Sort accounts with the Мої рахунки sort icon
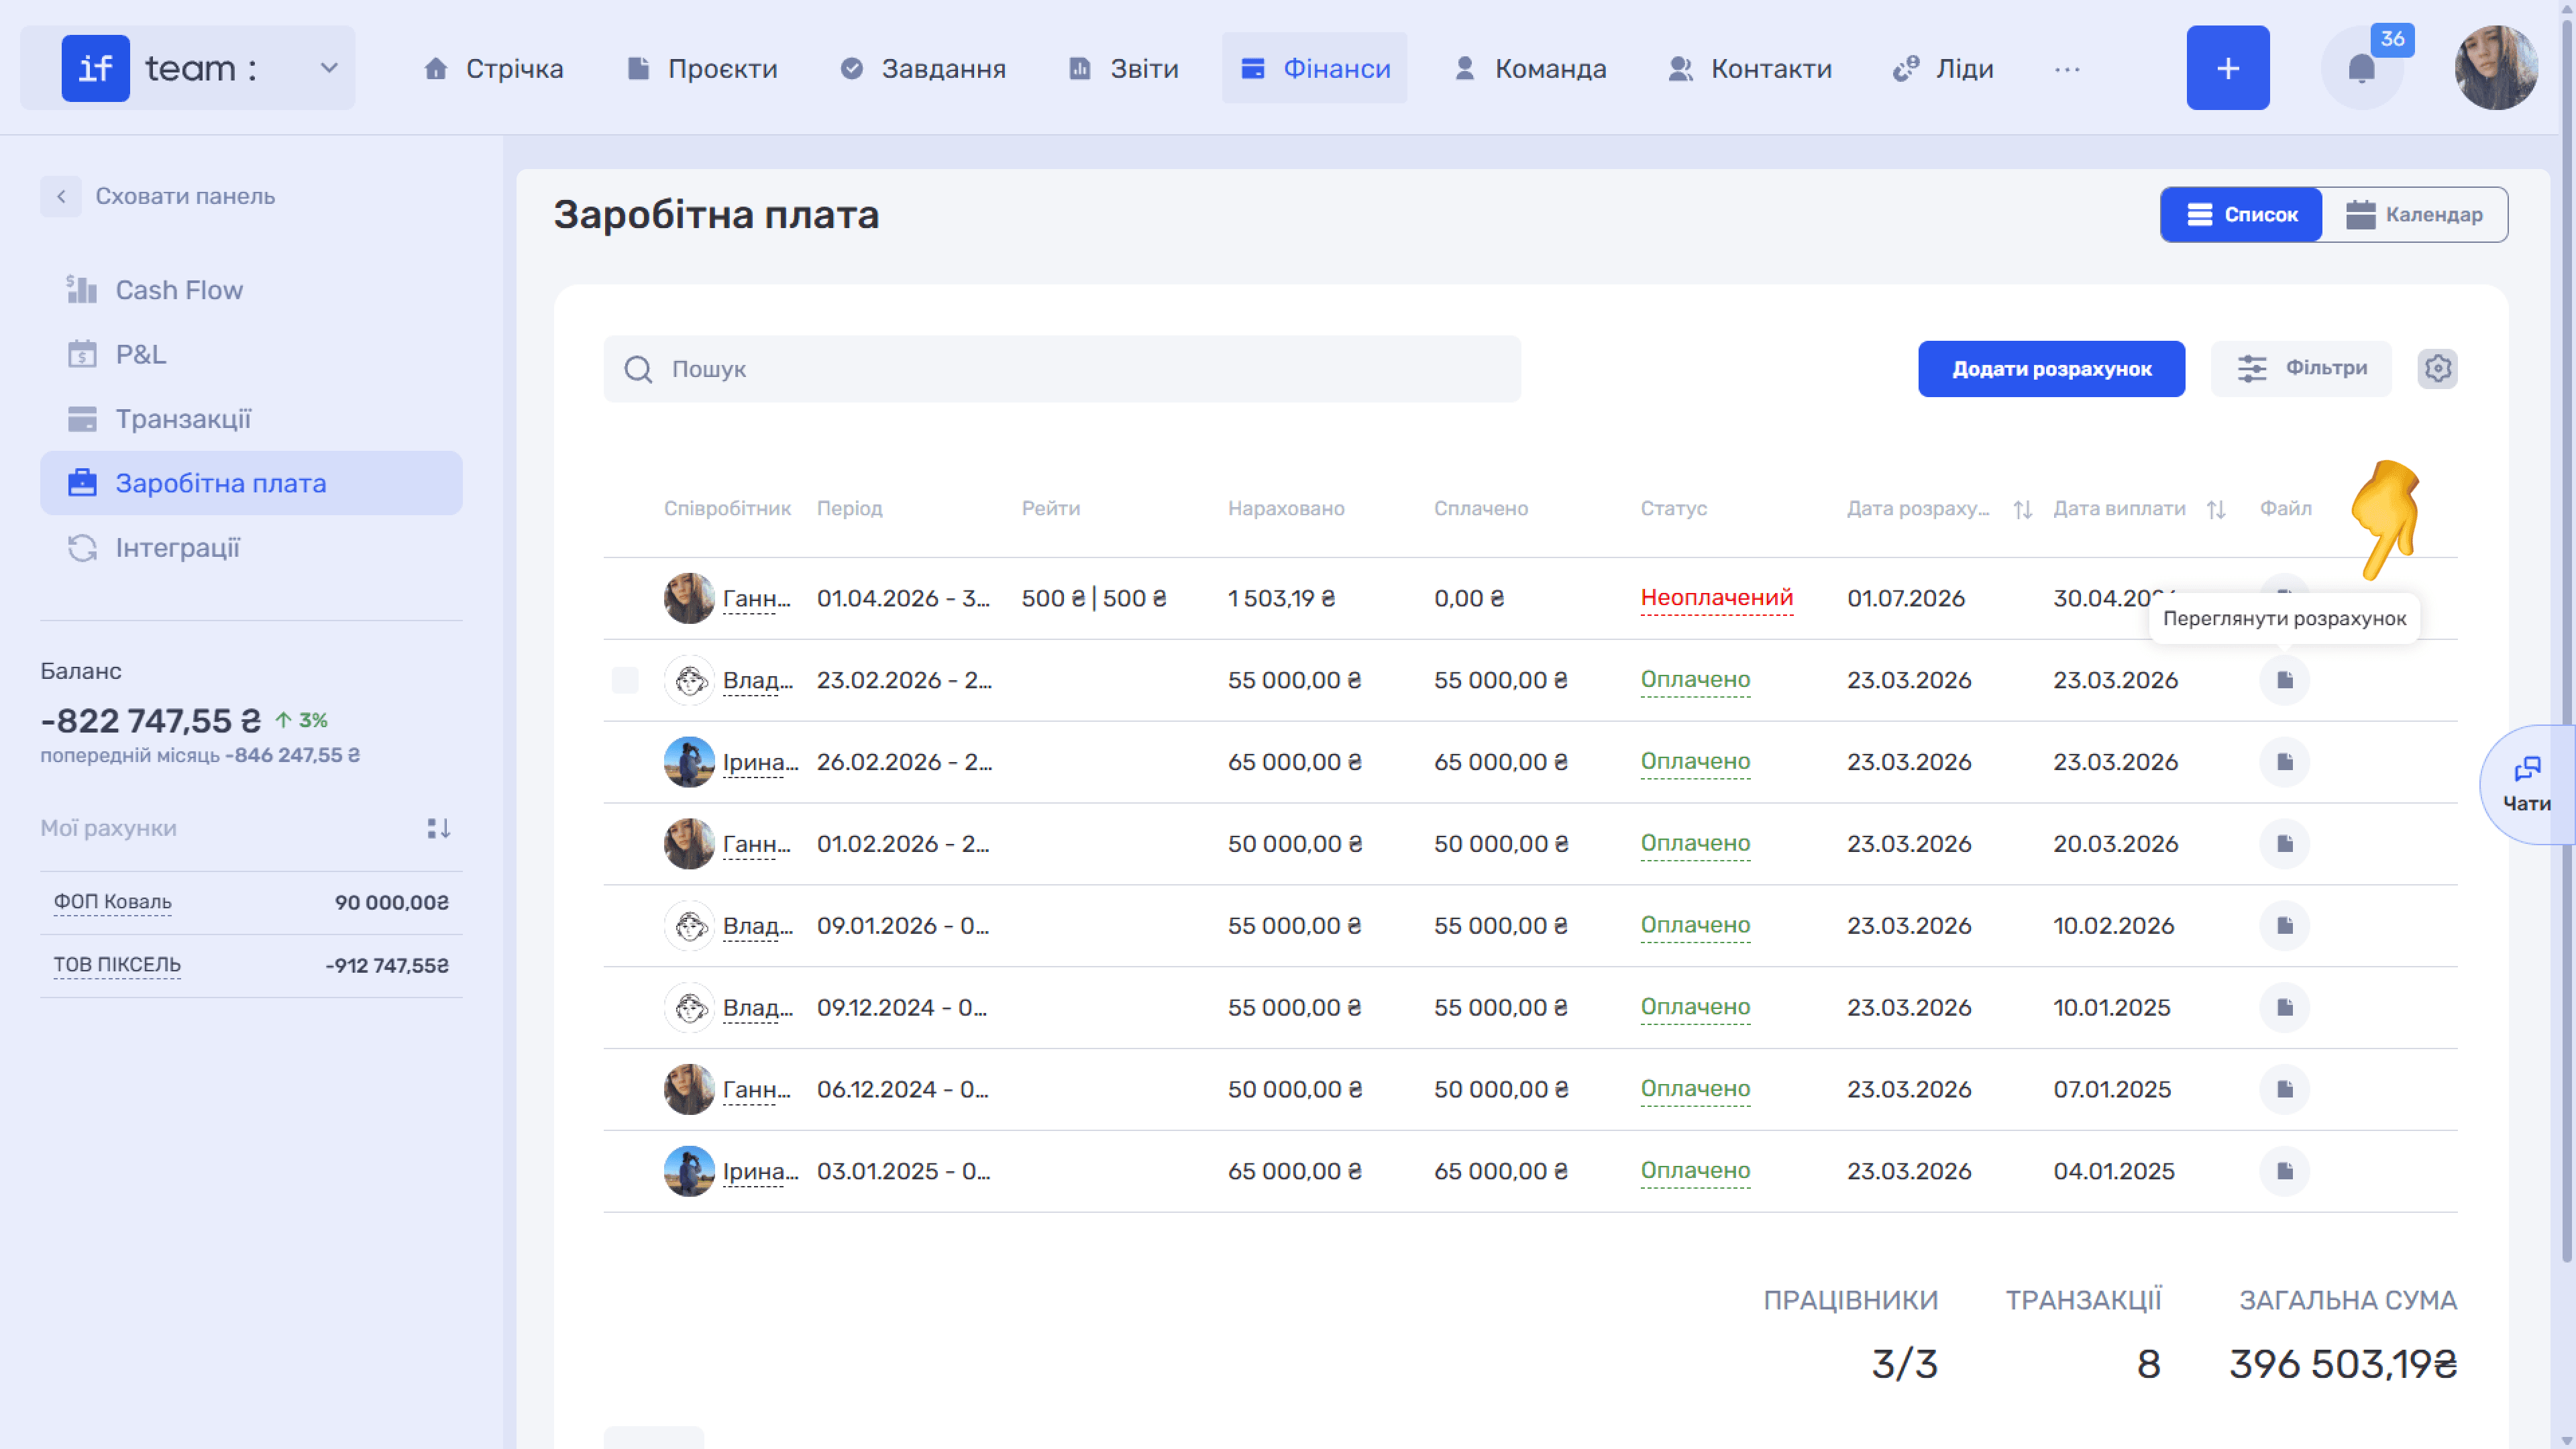 pyautogui.click(x=438, y=828)
